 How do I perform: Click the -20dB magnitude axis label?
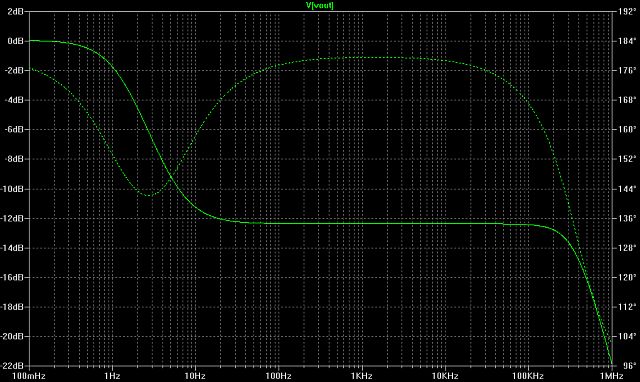click(12, 336)
